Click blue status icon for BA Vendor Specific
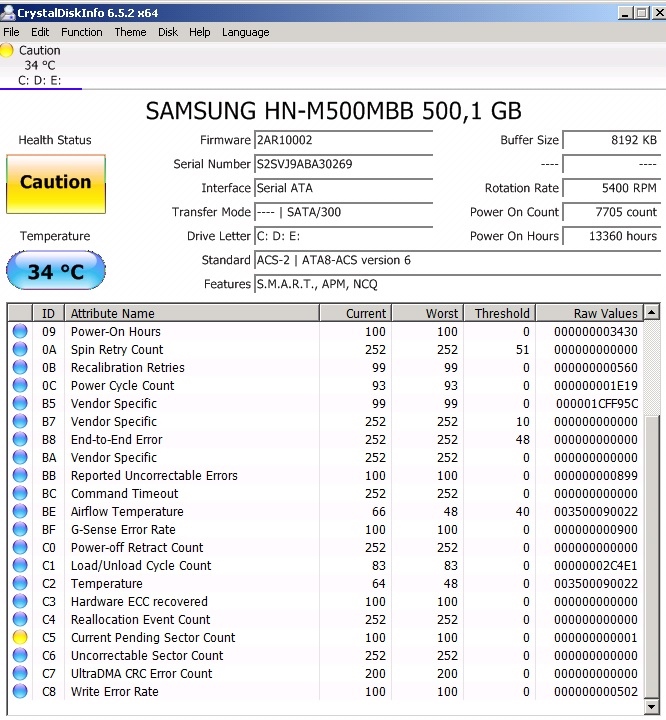The width and height of the screenshot is (666, 720). (20, 457)
